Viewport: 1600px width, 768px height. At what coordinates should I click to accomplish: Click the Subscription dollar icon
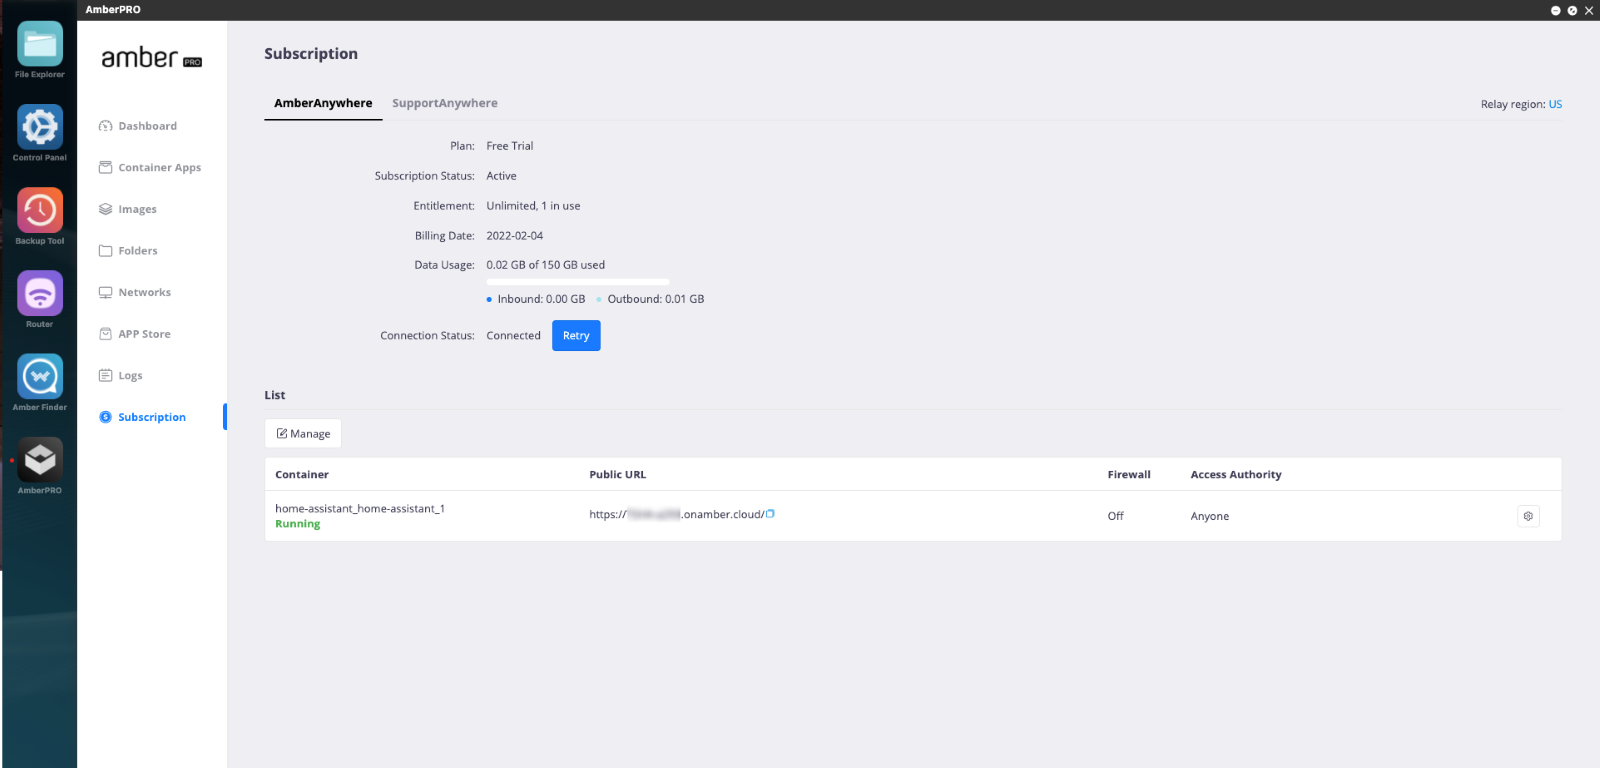pyautogui.click(x=105, y=417)
